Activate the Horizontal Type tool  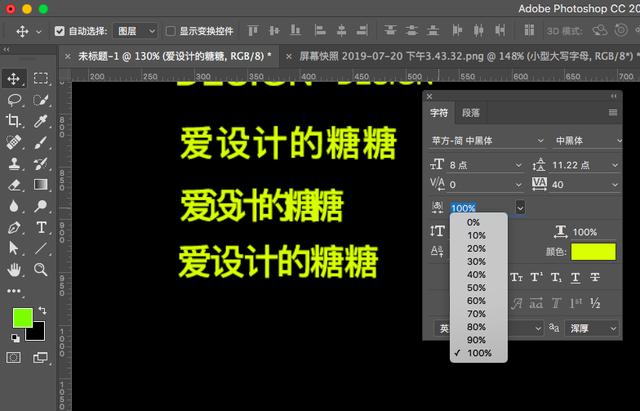point(41,227)
